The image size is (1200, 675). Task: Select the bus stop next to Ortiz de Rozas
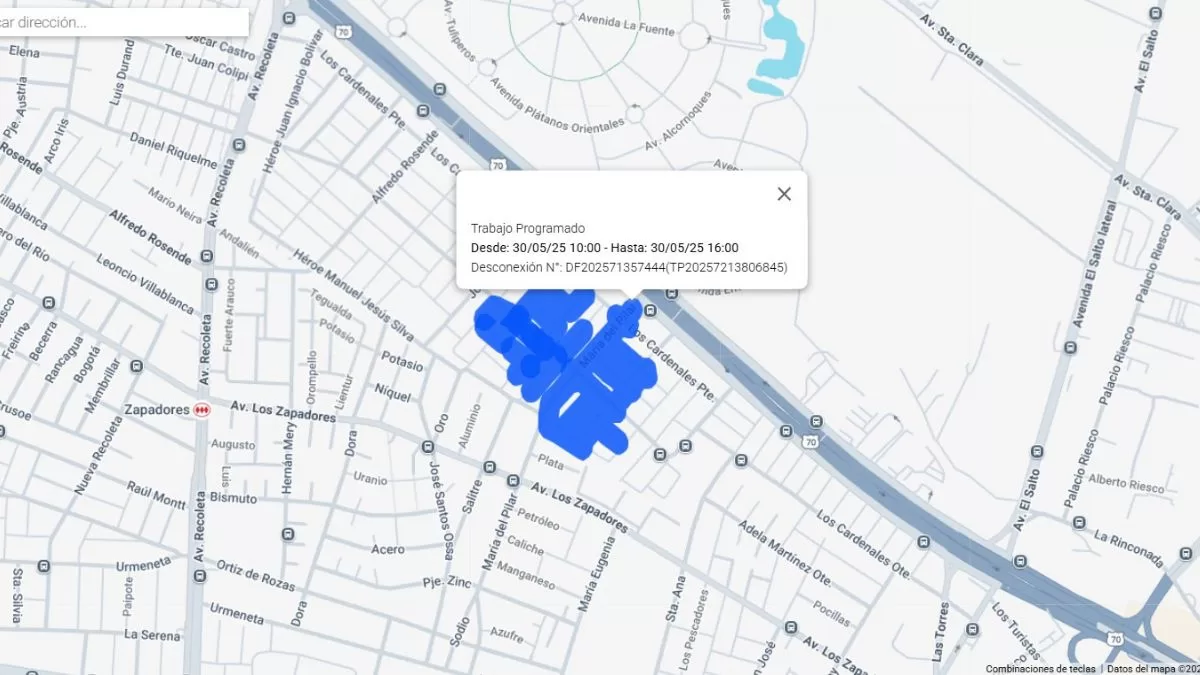point(198,577)
